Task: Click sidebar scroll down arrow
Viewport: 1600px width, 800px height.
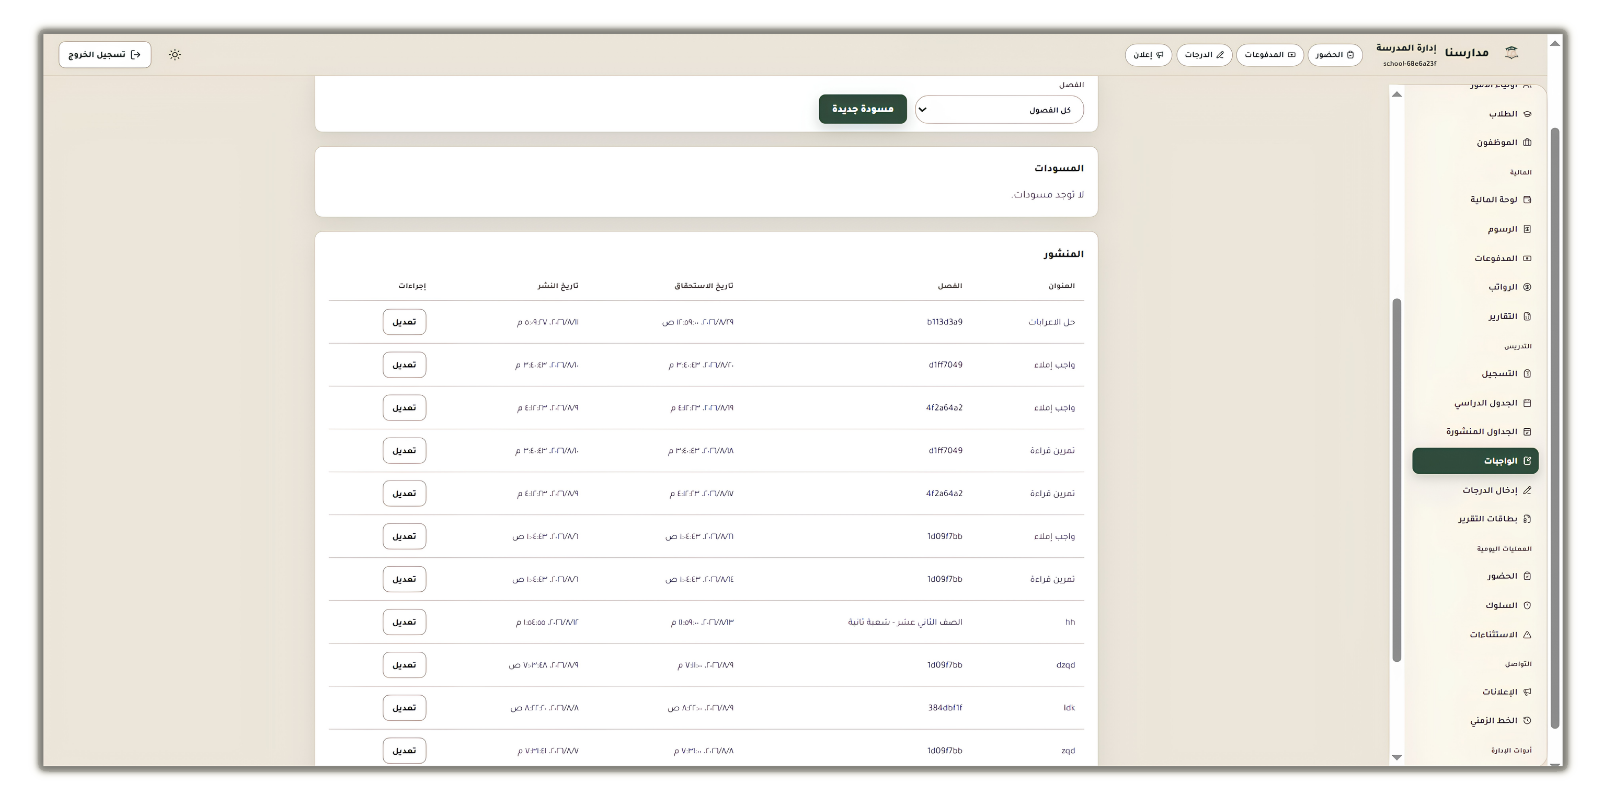Action: pyautogui.click(x=1397, y=757)
